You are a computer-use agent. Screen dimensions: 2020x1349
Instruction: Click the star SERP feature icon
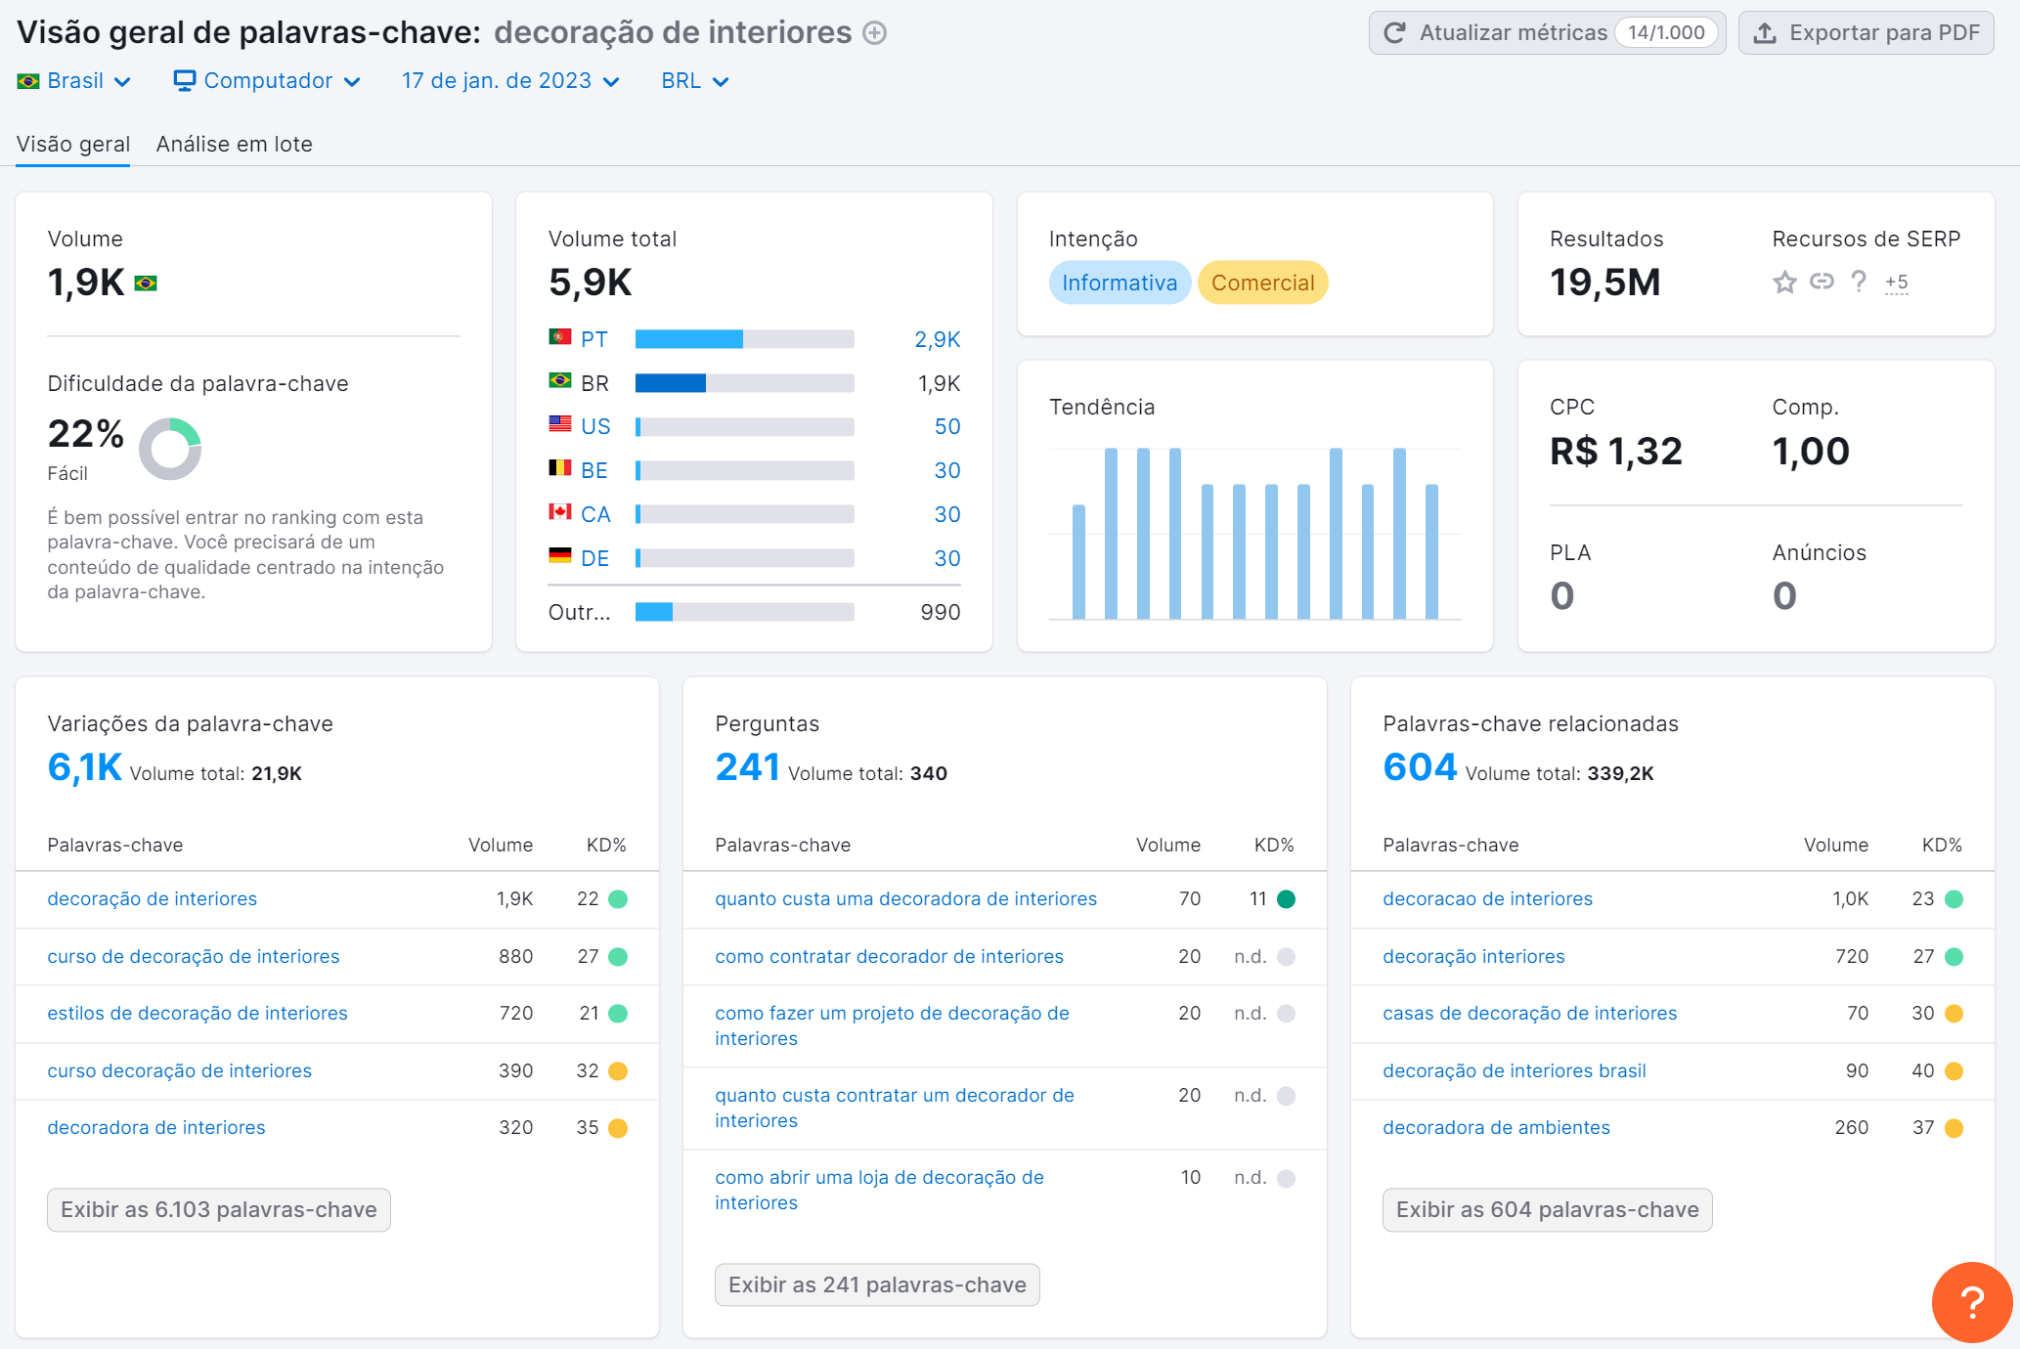click(1785, 282)
